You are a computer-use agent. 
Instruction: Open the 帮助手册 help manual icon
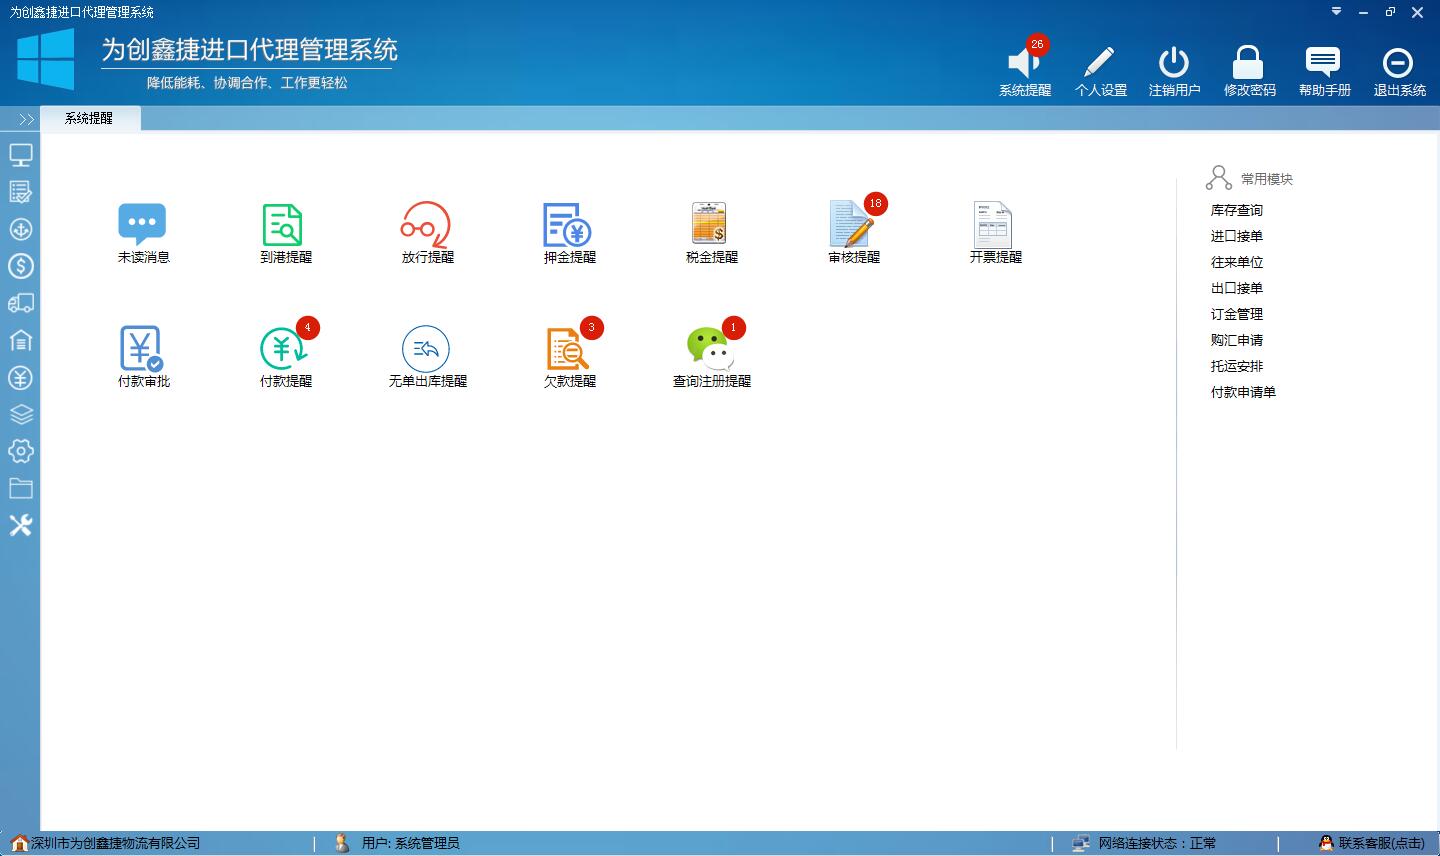[1323, 62]
